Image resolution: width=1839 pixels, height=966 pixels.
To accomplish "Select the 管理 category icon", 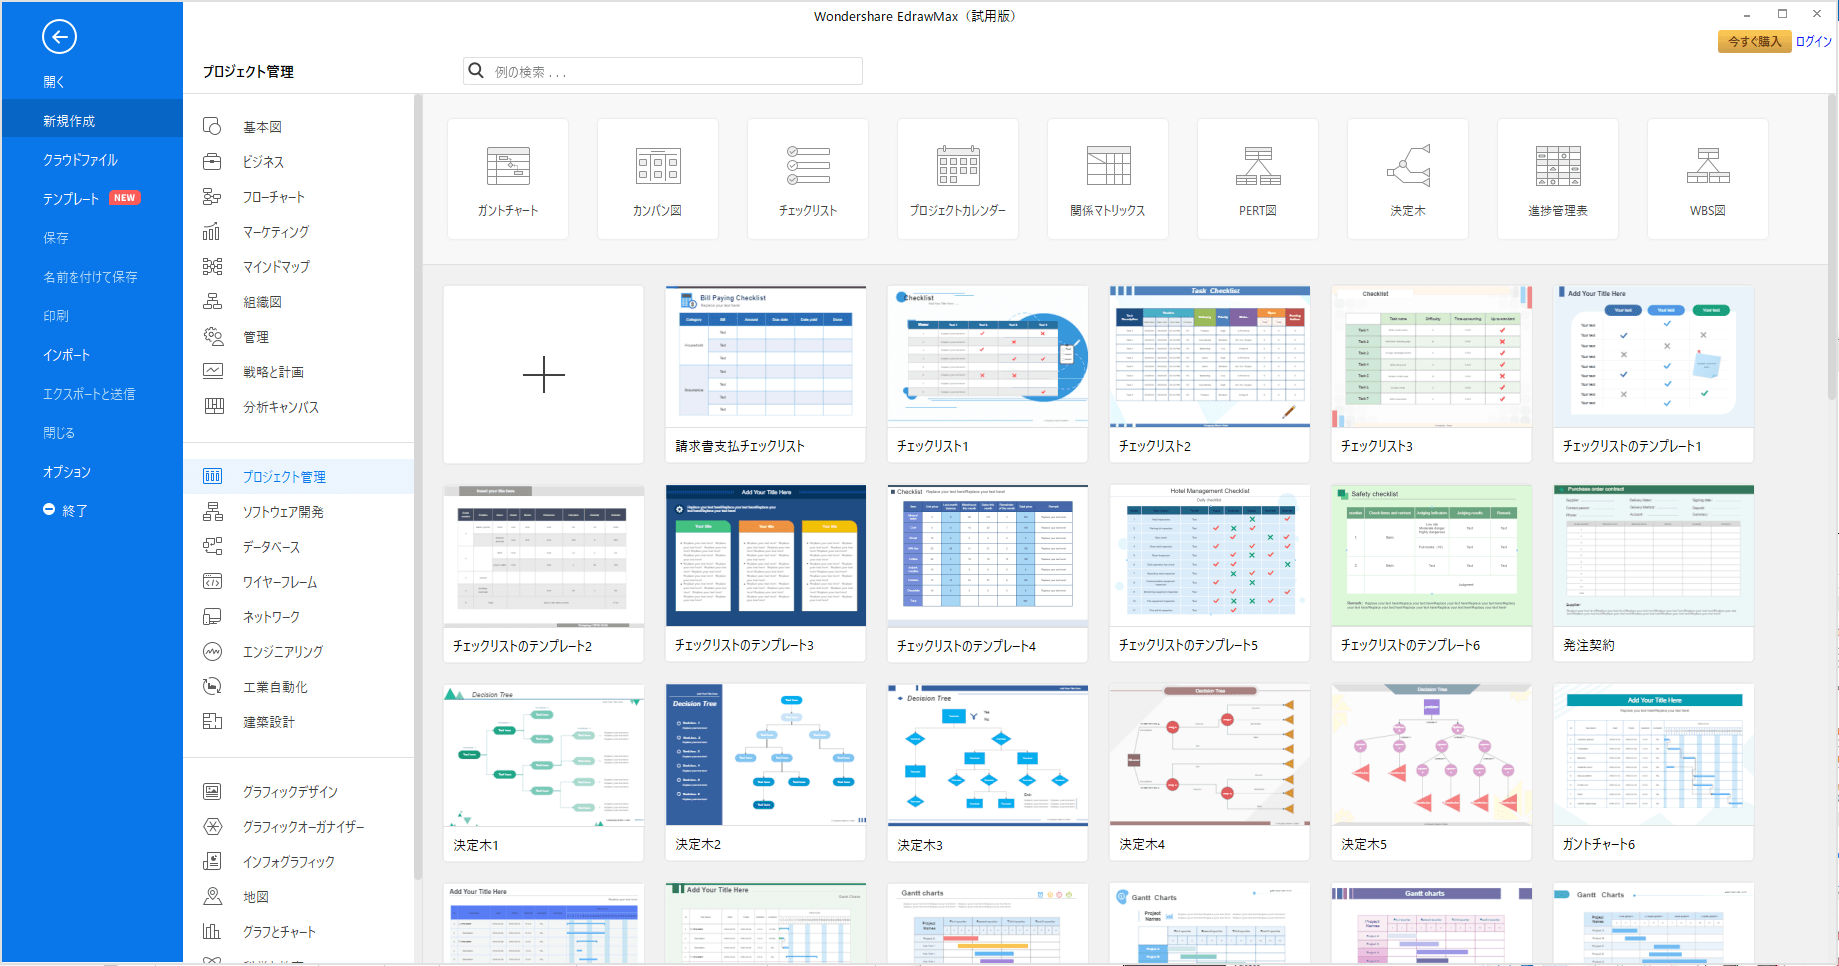I will click(212, 336).
